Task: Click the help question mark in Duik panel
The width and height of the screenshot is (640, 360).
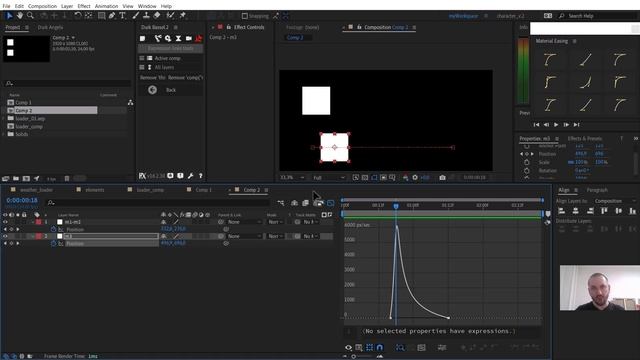Action: [200, 176]
